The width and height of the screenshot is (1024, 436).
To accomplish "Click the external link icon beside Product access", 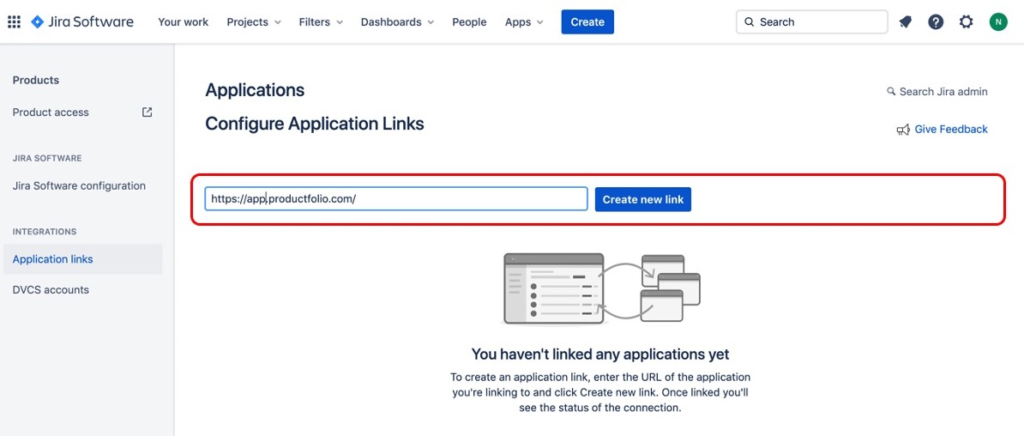I will [x=147, y=112].
